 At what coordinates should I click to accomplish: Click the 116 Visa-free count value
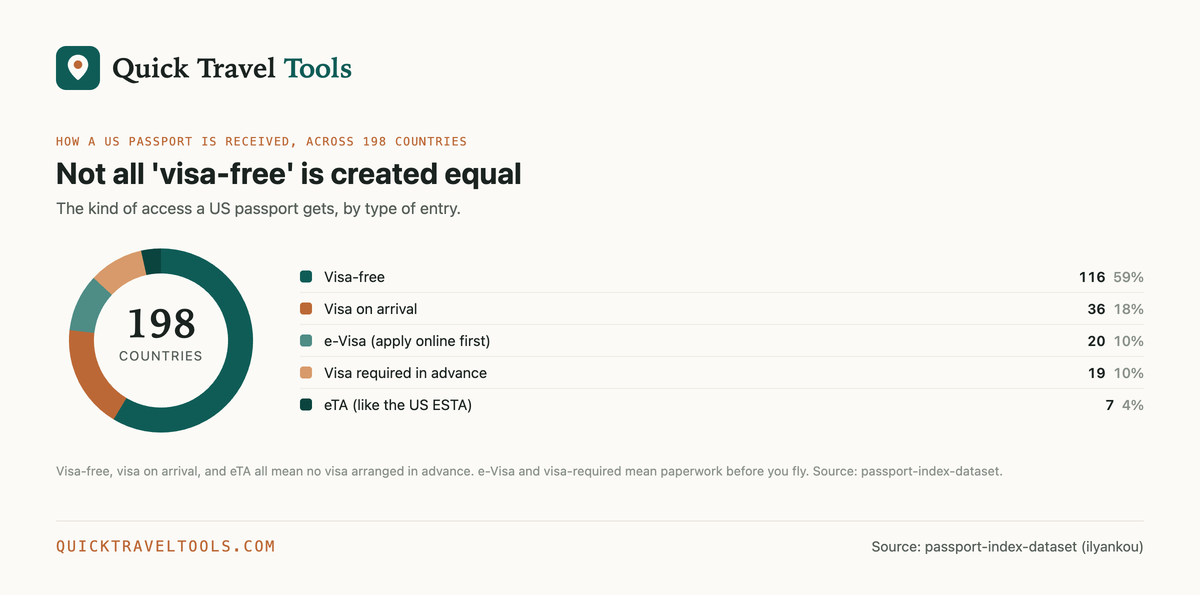tap(1092, 277)
